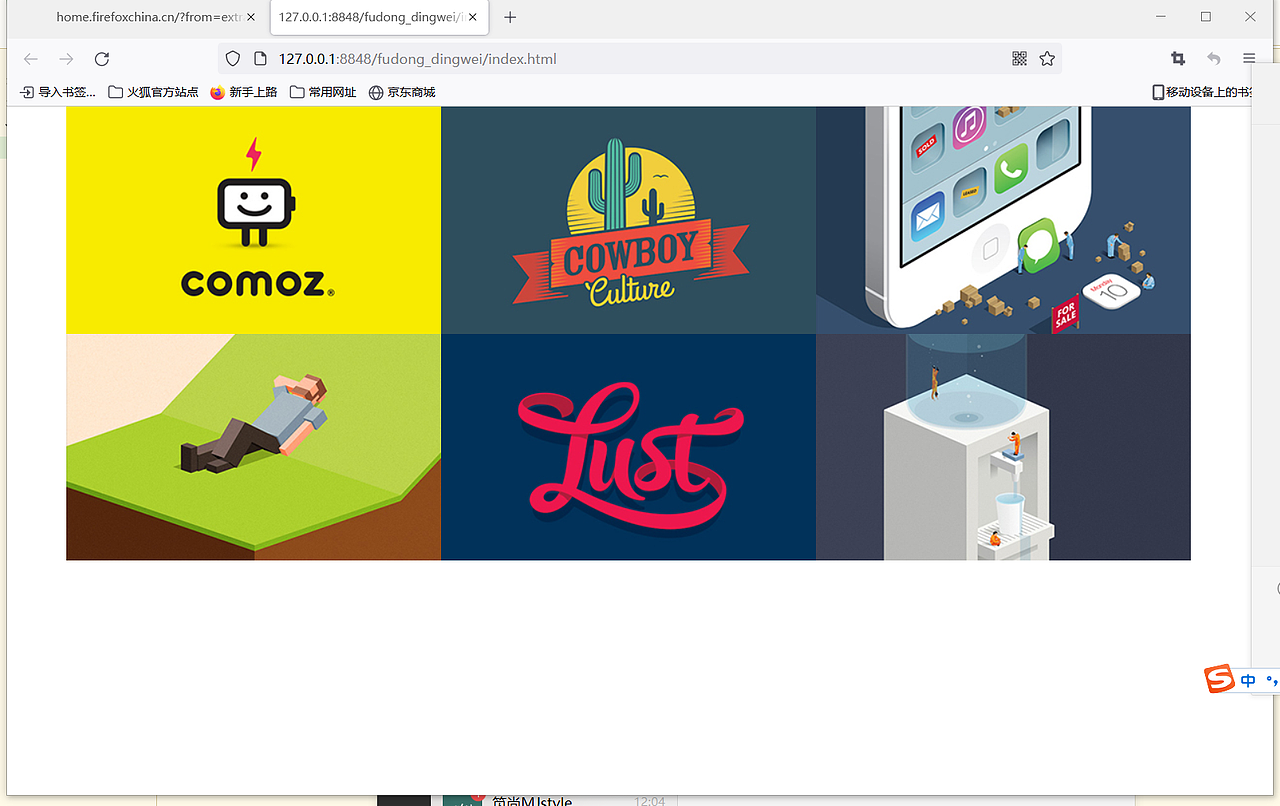Click the Cowboy Culture cactus image
Screen dimensions: 1280x806
coord(628,220)
